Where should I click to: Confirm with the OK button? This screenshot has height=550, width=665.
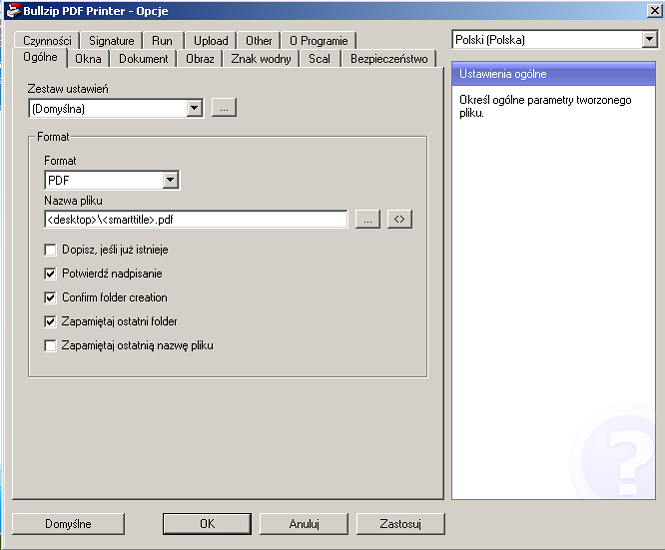[x=207, y=524]
